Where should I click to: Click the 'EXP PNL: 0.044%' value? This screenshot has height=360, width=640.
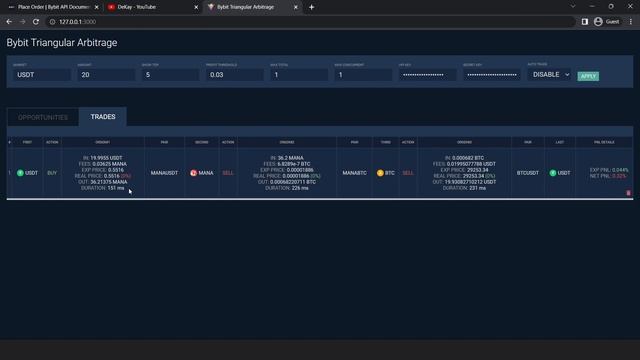[609, 170]
